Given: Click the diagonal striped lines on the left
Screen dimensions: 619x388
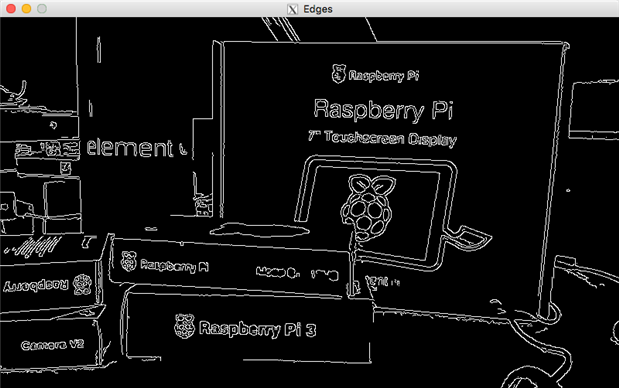Looking at the screenshot, I should pyautogui.click(x=35, y=246).
